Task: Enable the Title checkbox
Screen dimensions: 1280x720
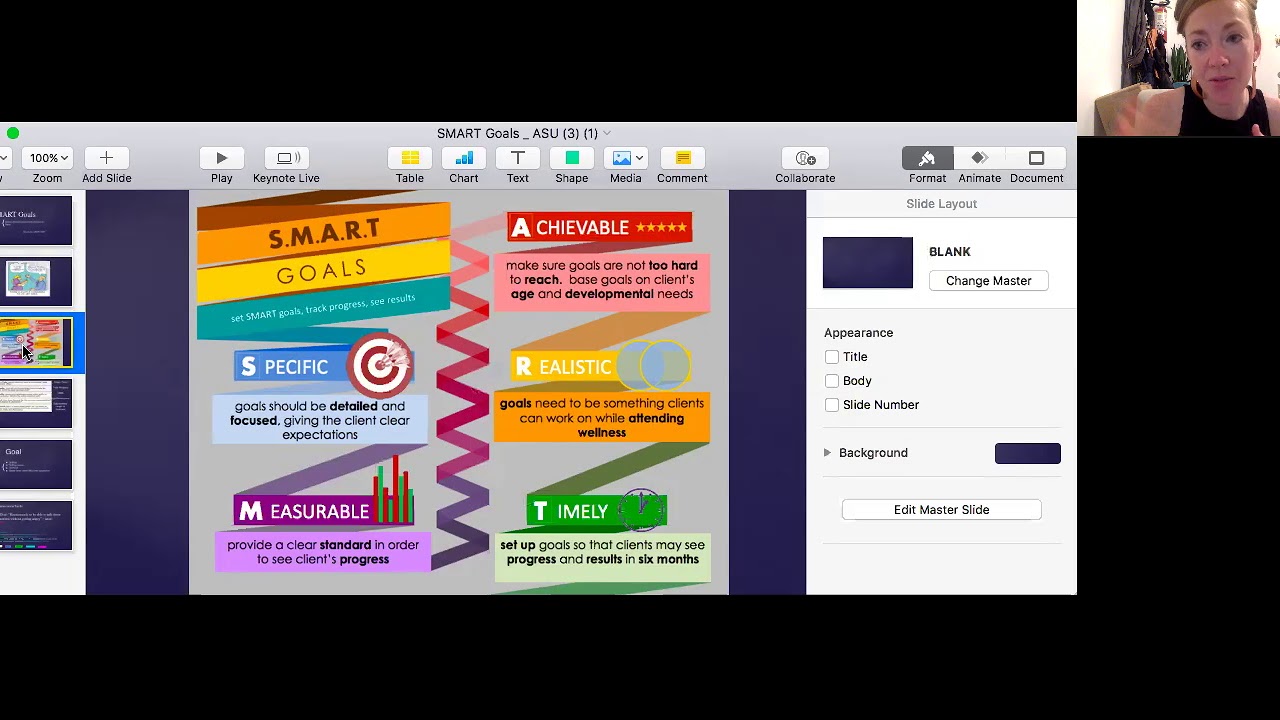Action: coord(832,357)
